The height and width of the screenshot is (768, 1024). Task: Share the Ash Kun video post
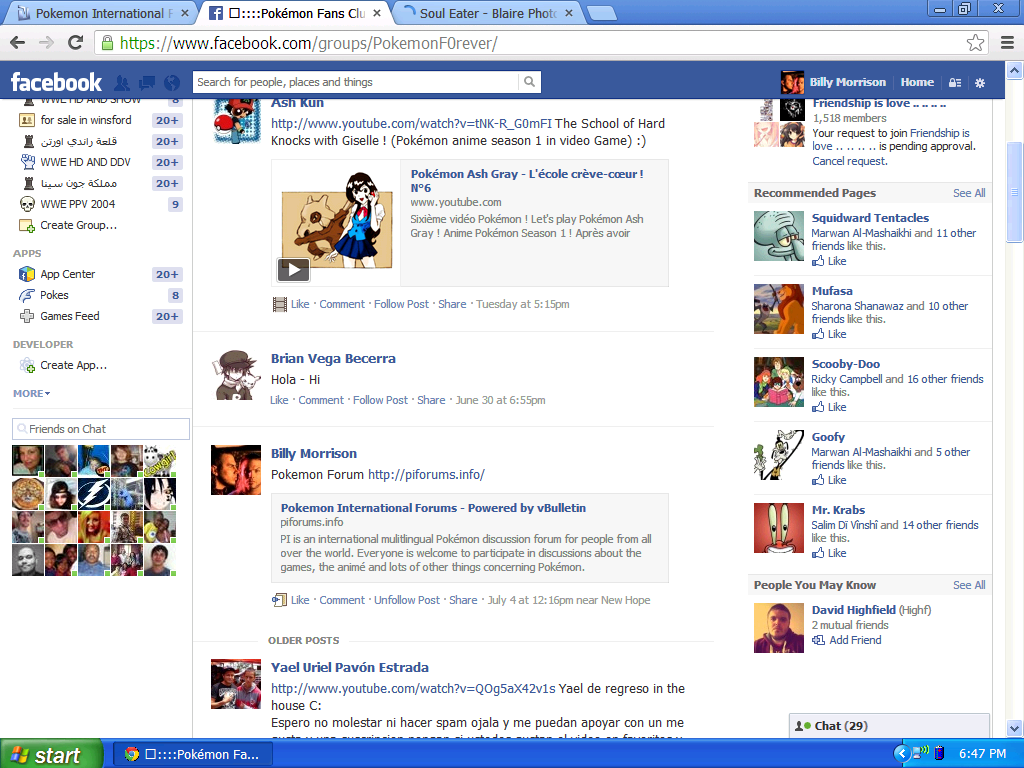click(452, 304)
